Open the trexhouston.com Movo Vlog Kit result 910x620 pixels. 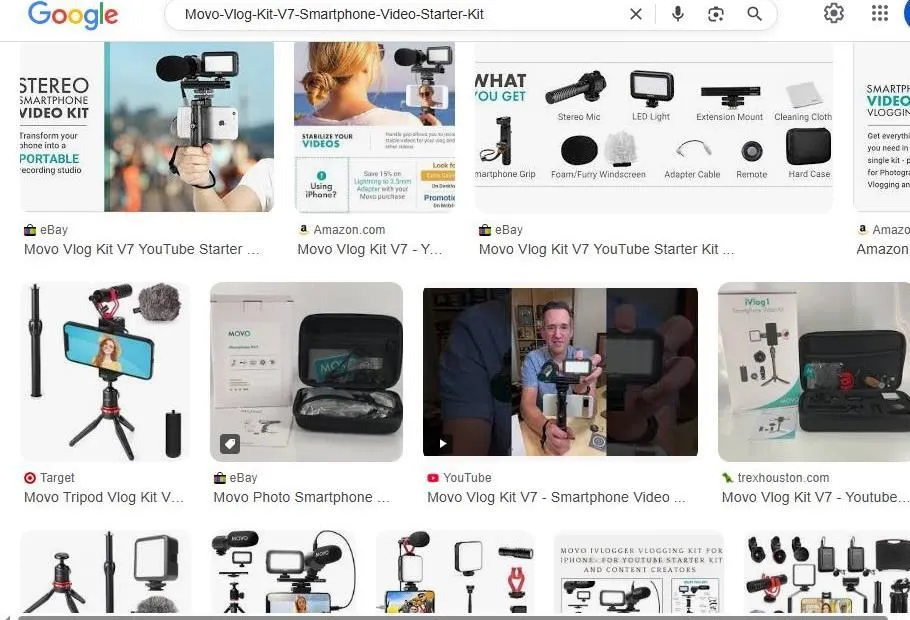812,497
